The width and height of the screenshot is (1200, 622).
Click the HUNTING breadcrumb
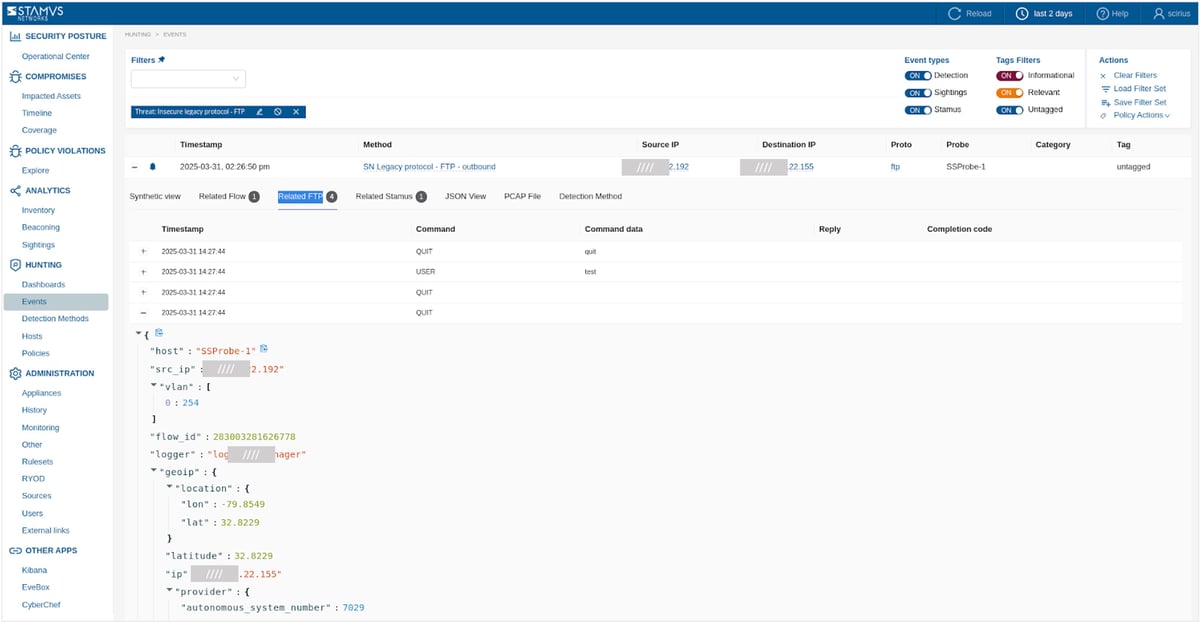tap(138, 35)
